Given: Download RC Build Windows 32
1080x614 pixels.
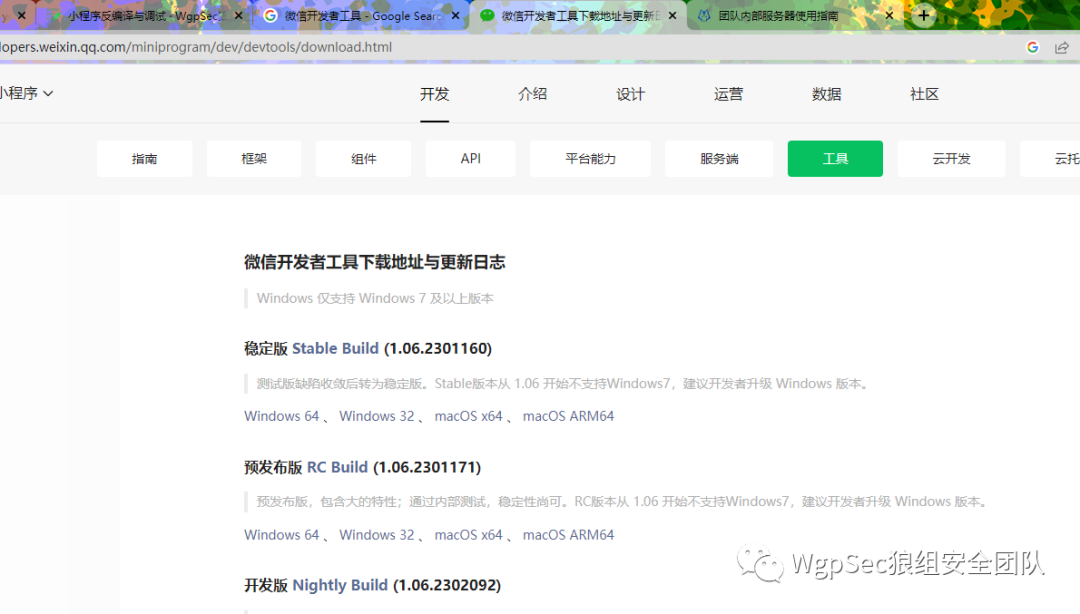Looking at the screenshot, I should coord(377,535).
